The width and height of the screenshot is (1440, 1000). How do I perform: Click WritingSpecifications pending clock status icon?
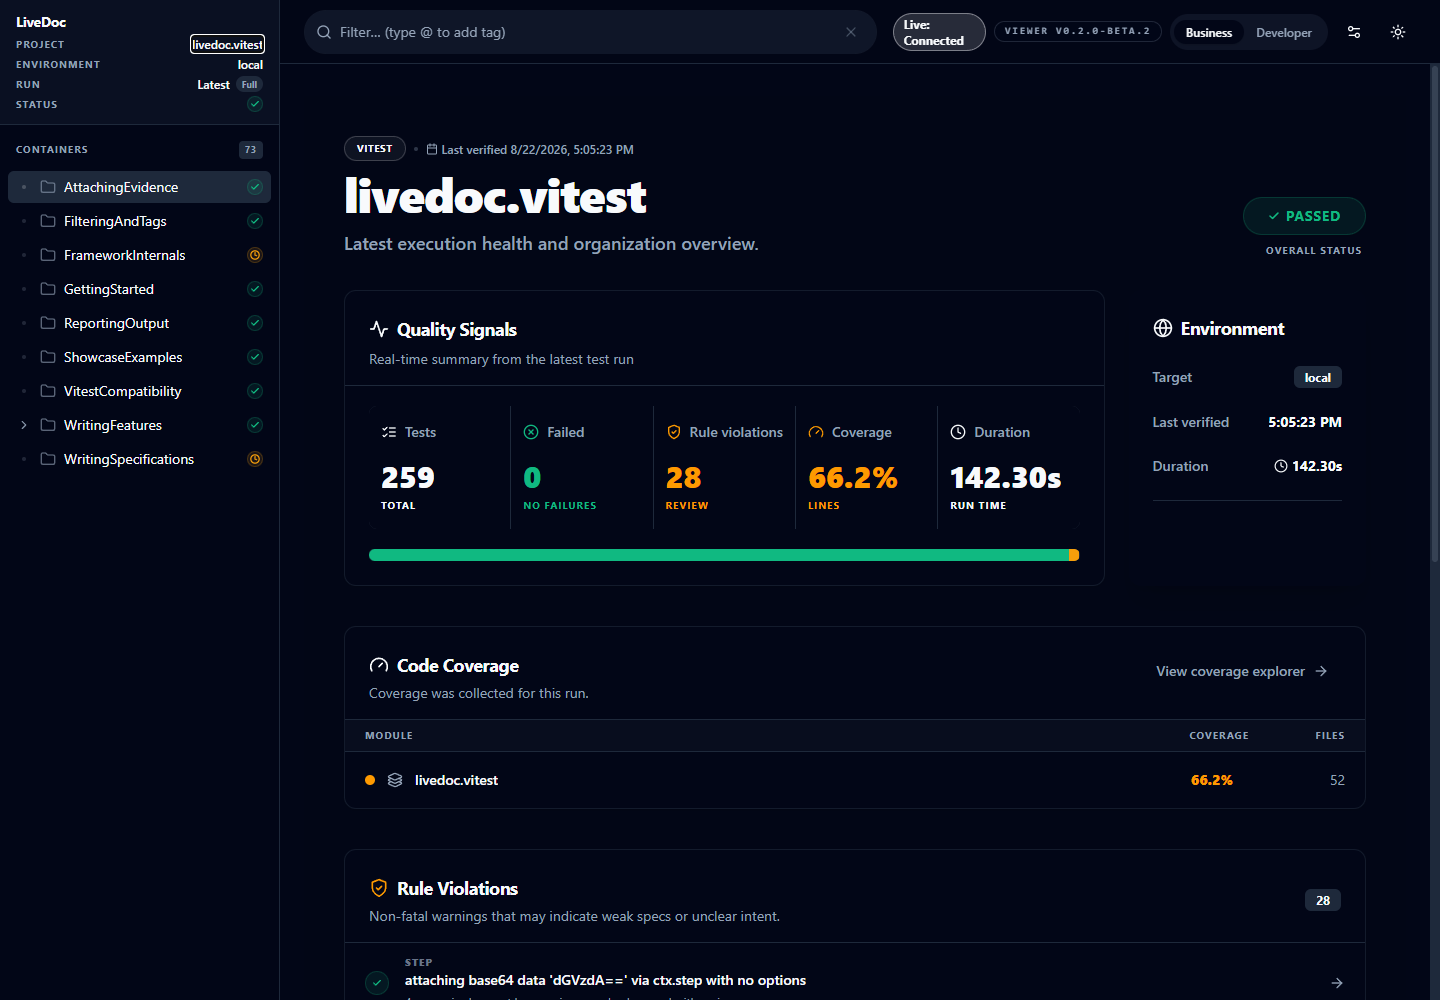255,459
